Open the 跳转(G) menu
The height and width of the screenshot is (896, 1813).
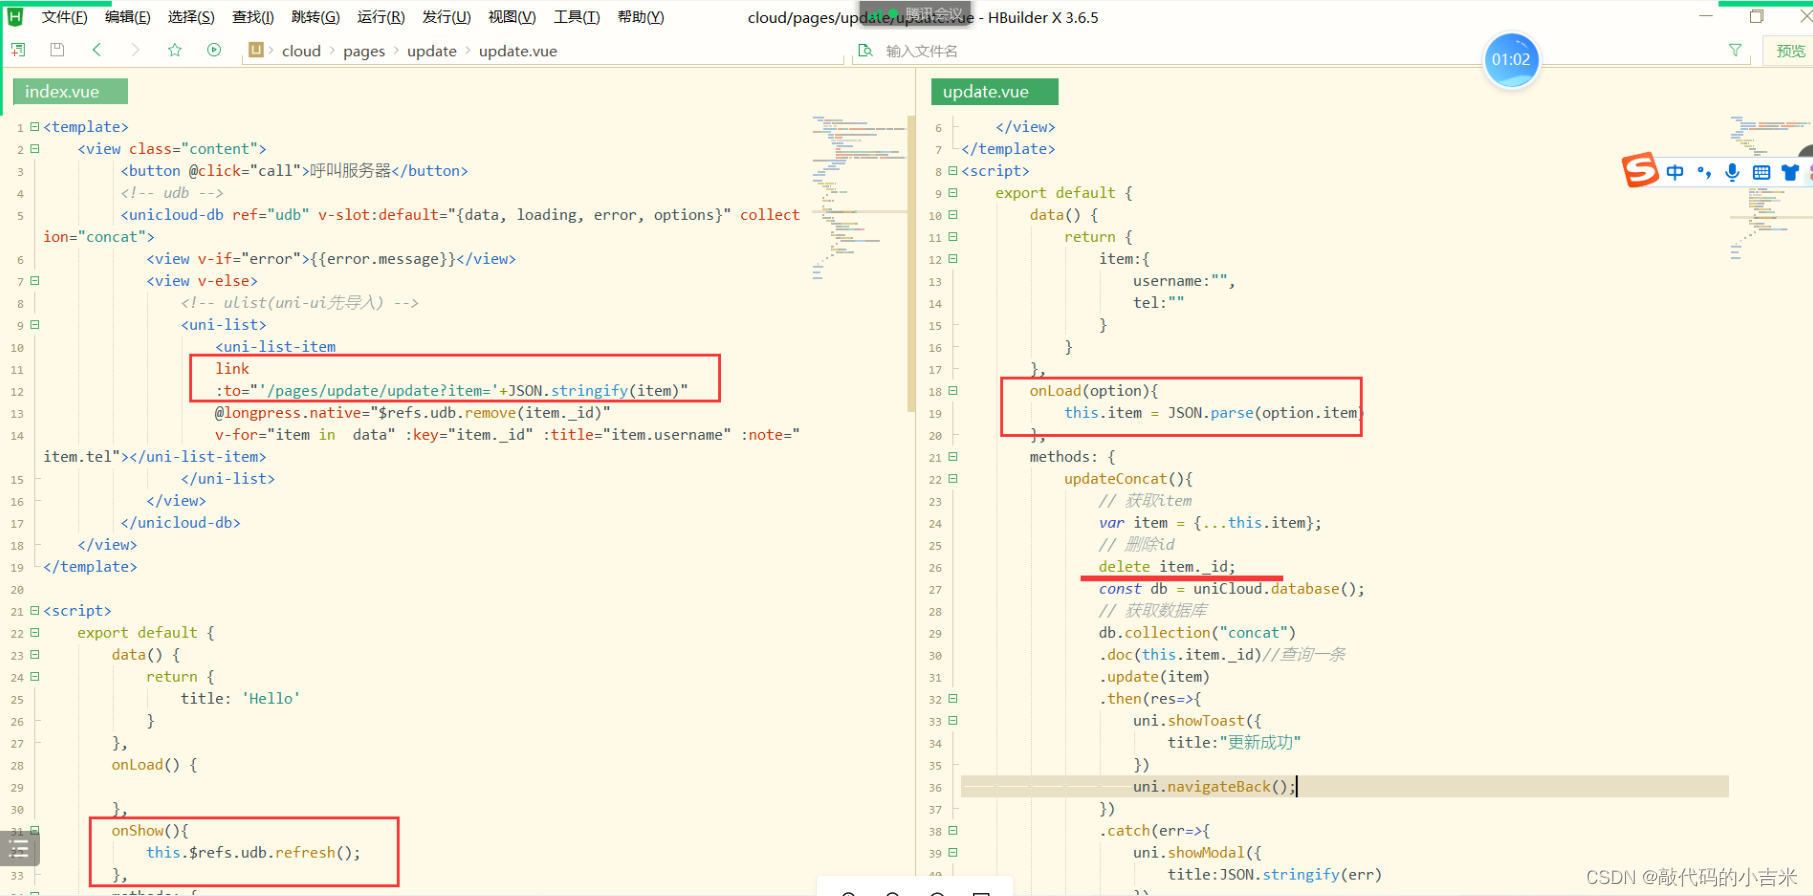tap(315, 17)
